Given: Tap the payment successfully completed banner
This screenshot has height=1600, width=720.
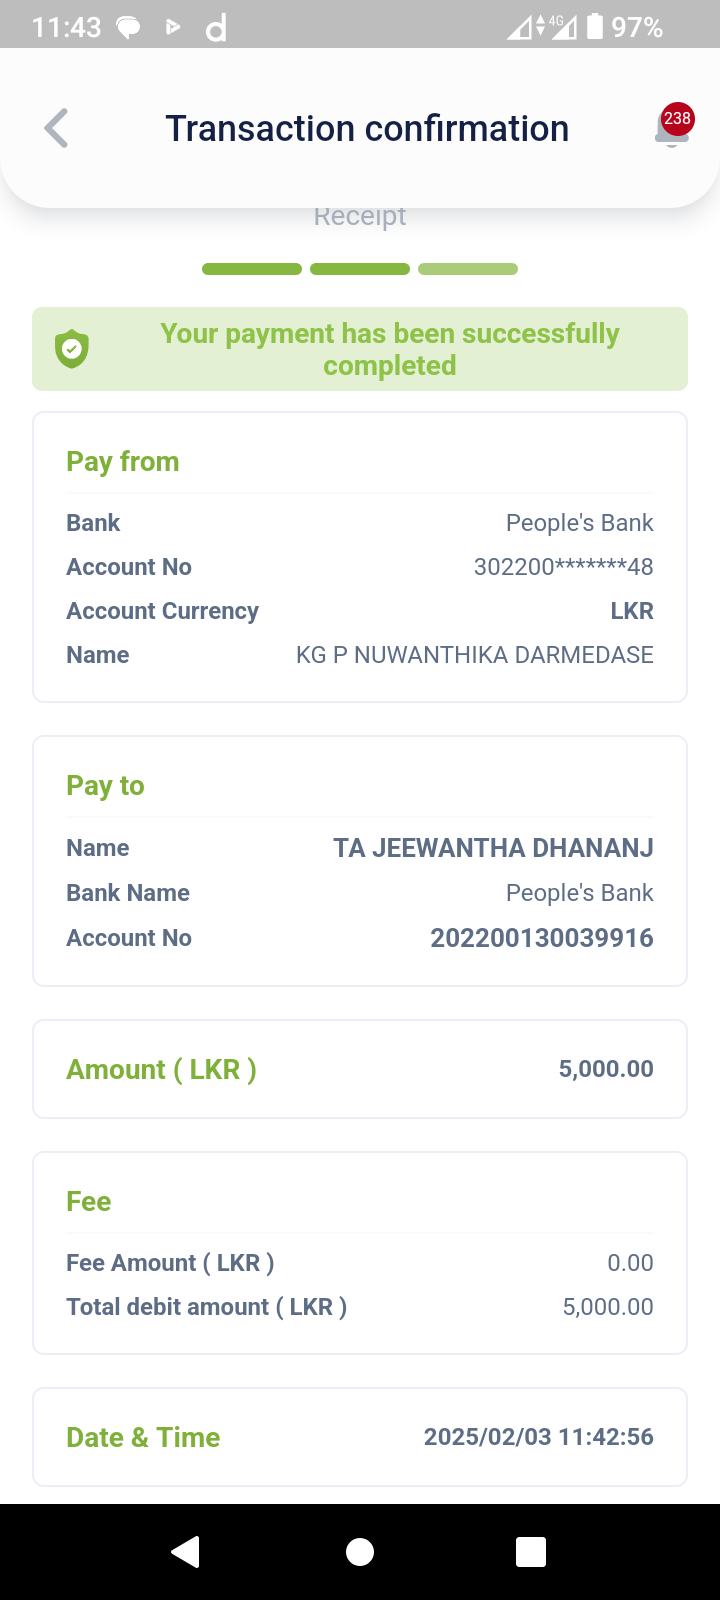Looking at the screenshot, I should click(x=389, y=349).
